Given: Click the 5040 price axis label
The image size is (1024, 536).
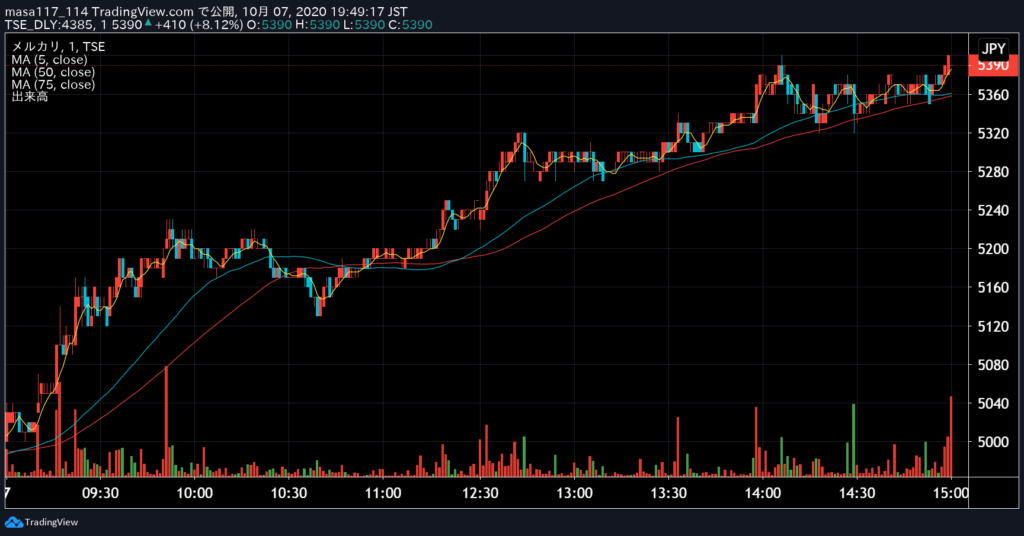Looking at the screenshot, I should point(993,403).
